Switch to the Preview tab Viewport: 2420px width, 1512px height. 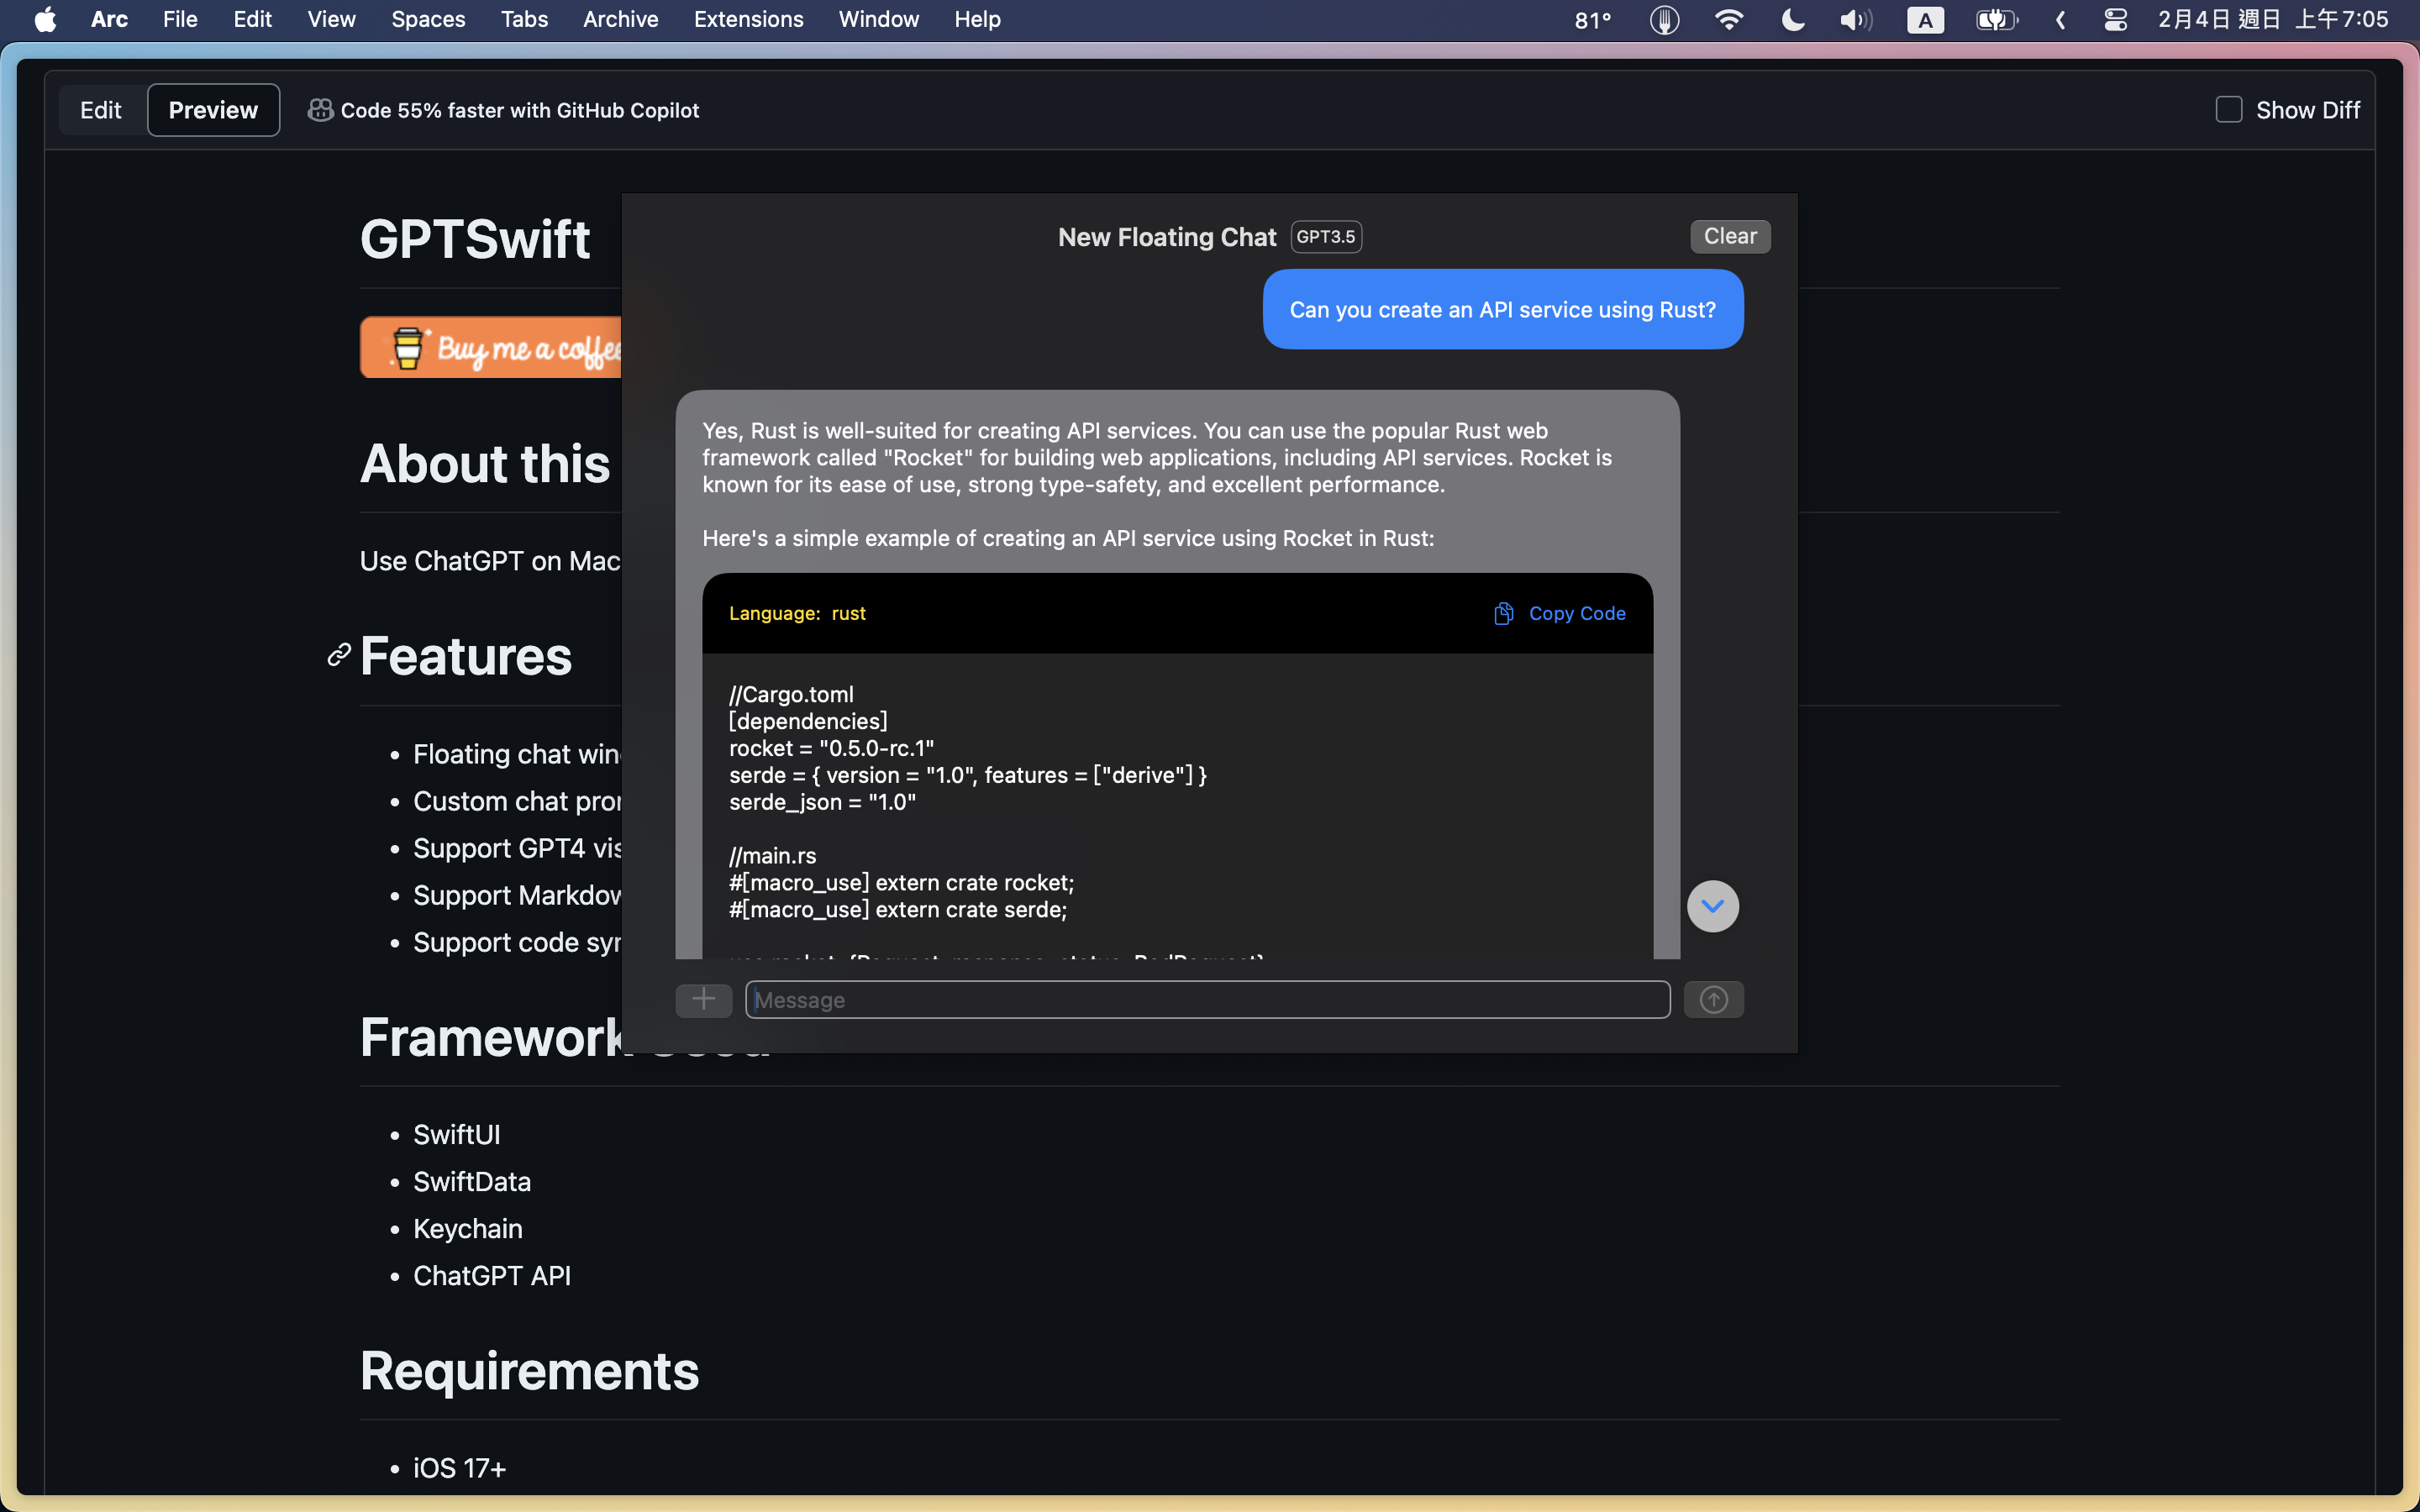tap(213, 110)
